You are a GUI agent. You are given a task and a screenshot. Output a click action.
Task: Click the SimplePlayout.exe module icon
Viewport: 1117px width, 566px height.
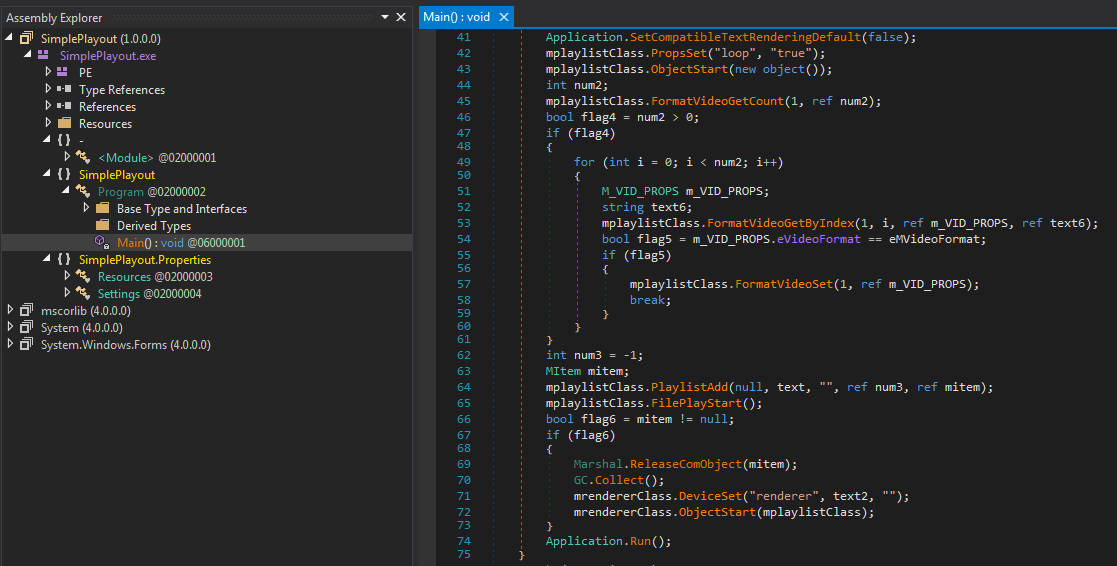tap(45, 56)
